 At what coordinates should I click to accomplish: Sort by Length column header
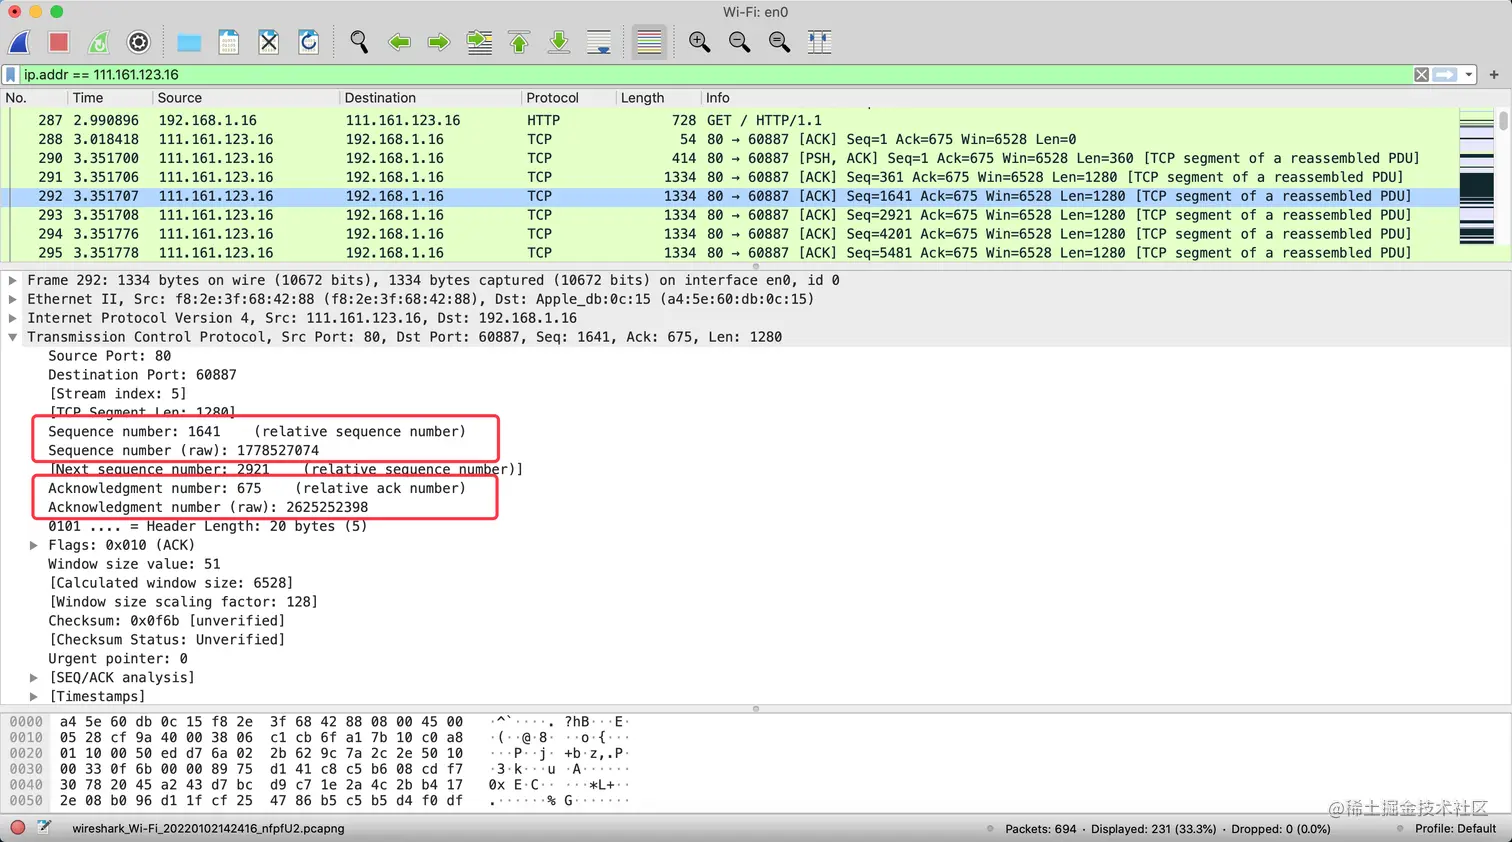(657, 98)
